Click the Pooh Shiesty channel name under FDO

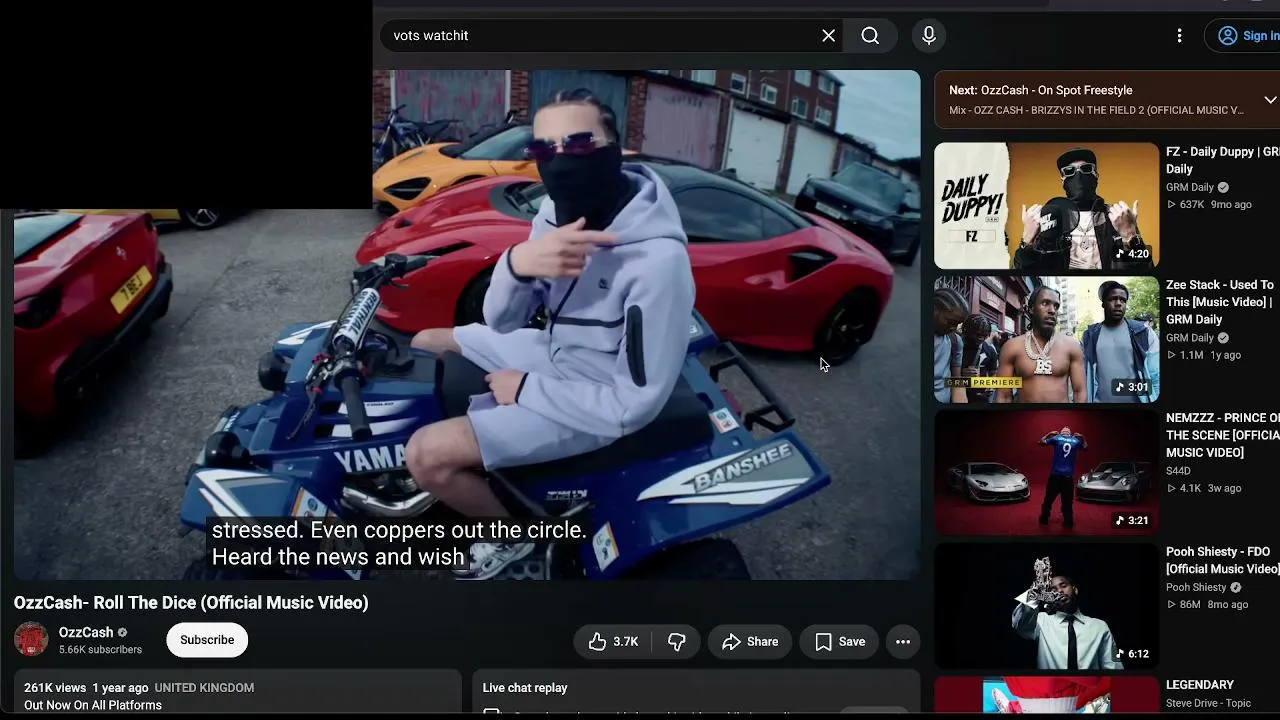coord(1196,587)
